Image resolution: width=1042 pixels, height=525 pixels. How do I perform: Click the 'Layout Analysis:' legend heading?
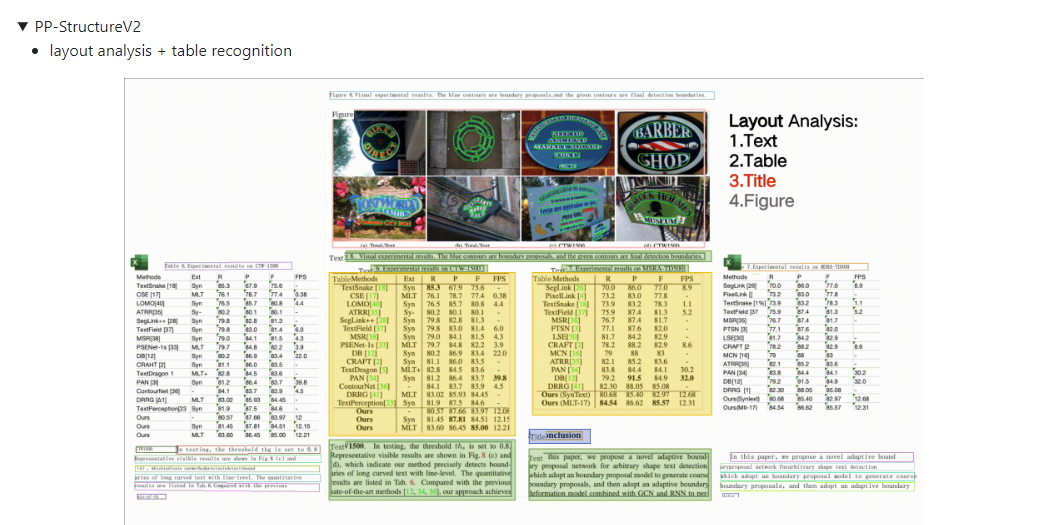[x=793, y=121]
